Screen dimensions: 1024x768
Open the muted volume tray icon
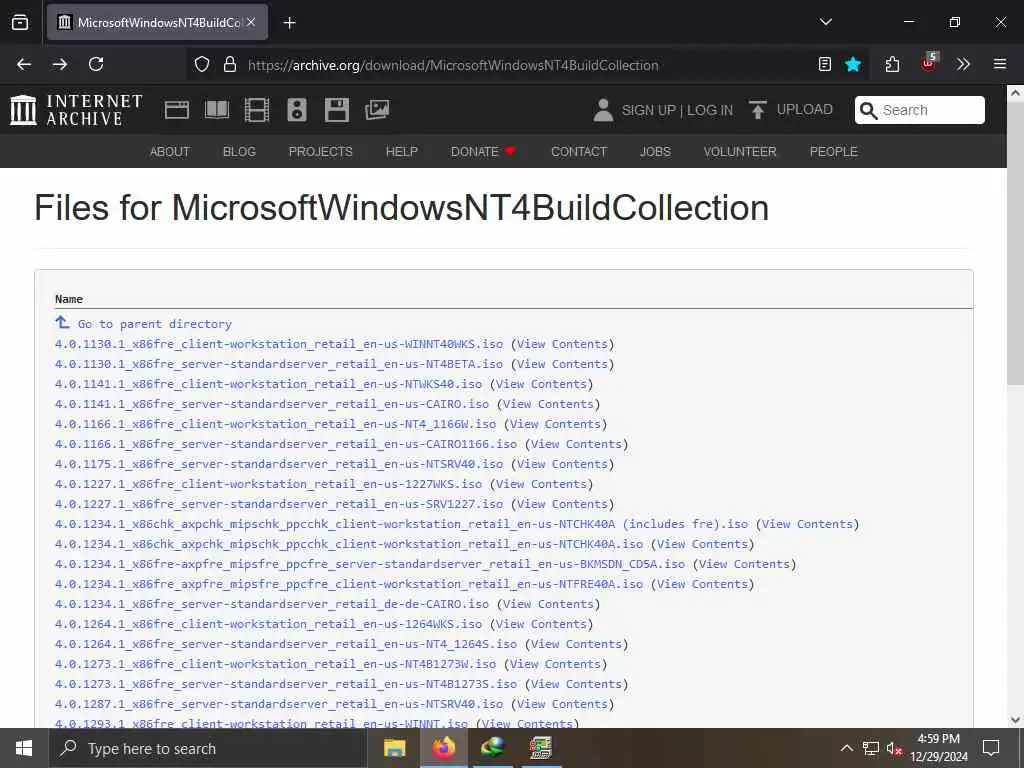coord(895,748)
